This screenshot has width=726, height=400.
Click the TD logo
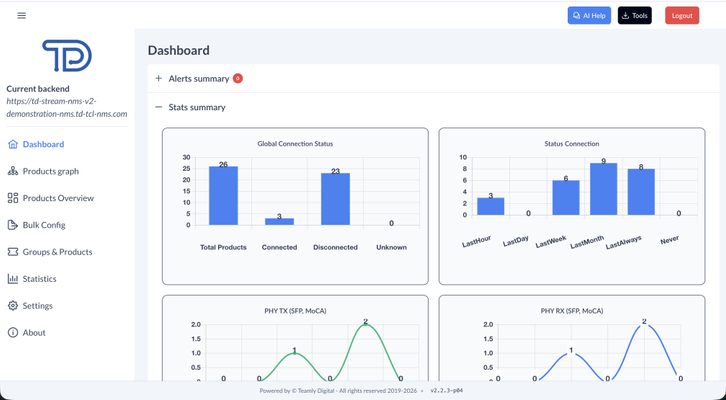pos(67,56)
